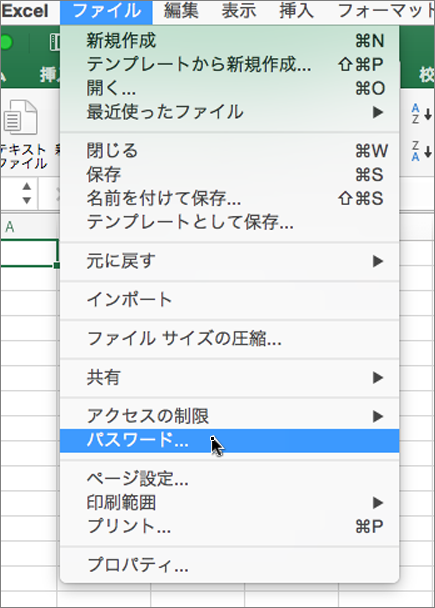
Task: Select column A header
Action: tap(29, 227)
